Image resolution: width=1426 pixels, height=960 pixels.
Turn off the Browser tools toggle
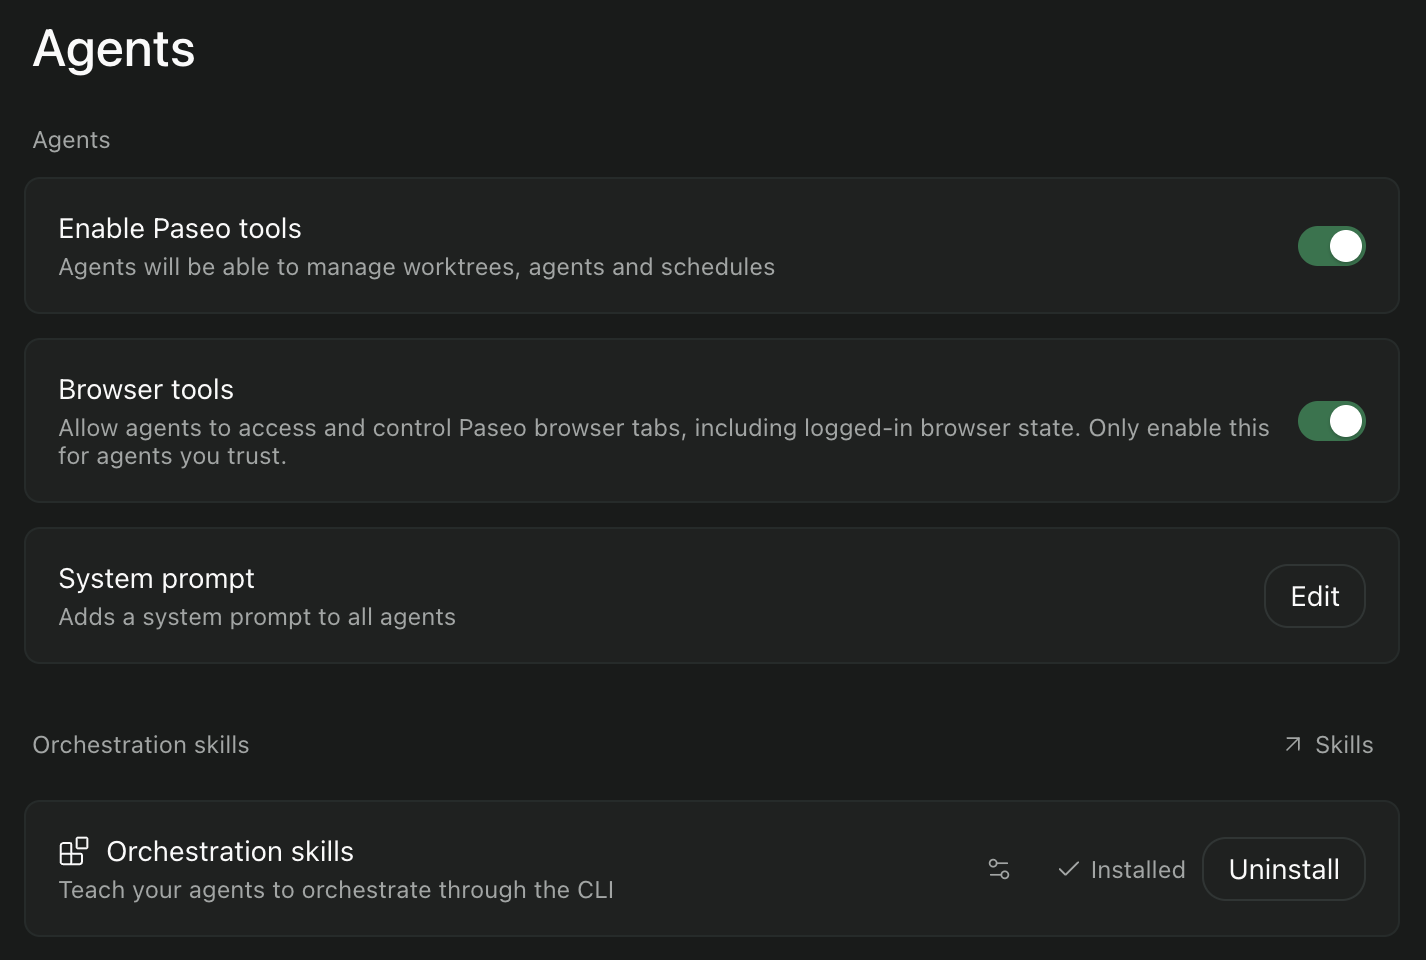1331,421
